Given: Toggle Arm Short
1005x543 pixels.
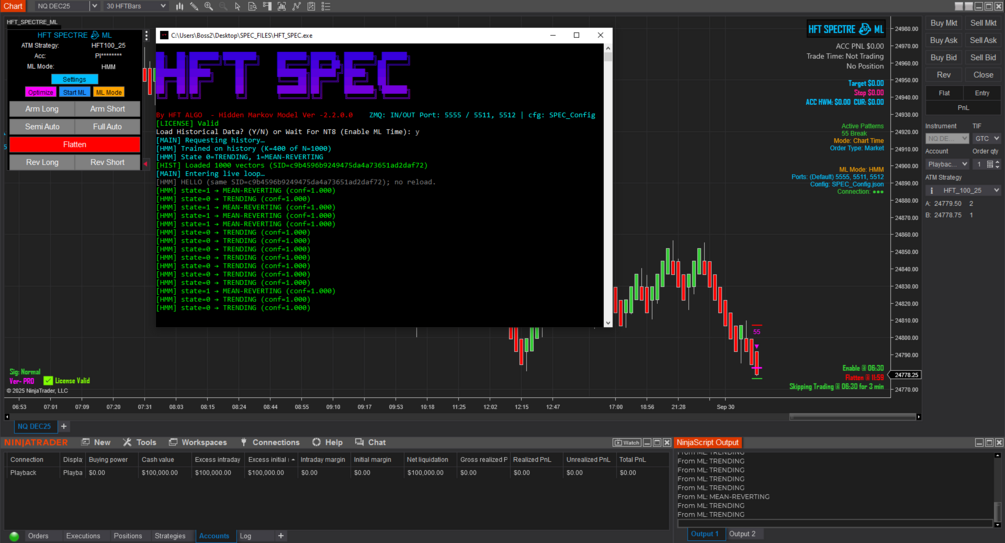Looking at the screenshot, I should coord(107,109).
